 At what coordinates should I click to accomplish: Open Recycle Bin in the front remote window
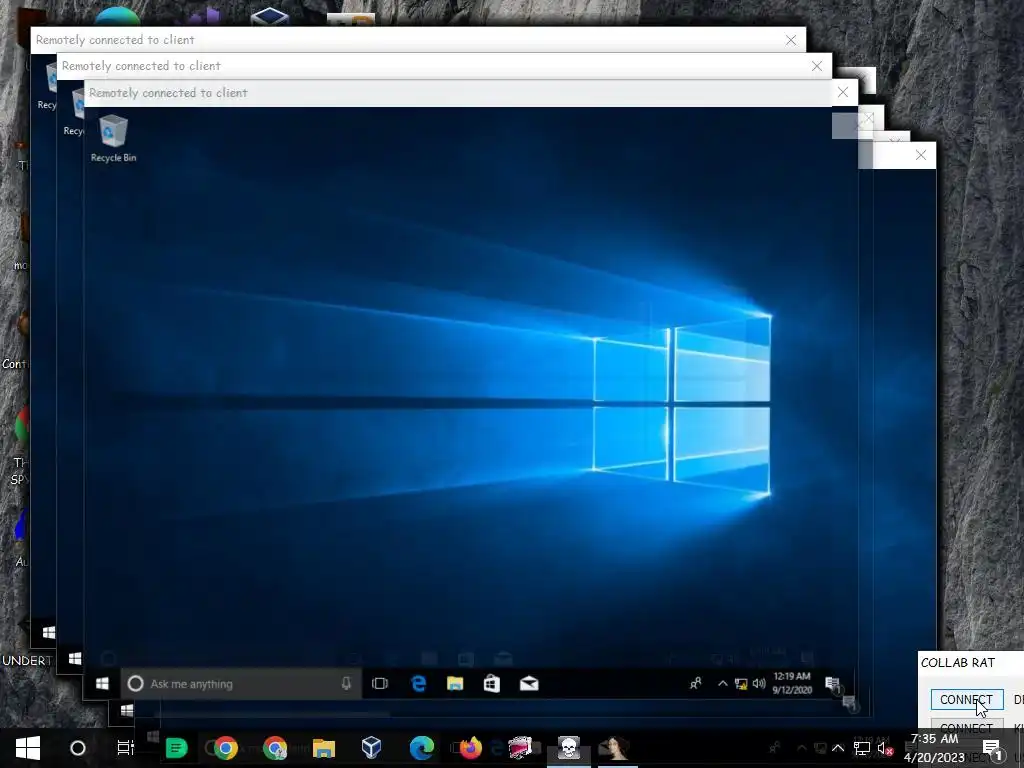pyautogui.click(x=114, y=138)
